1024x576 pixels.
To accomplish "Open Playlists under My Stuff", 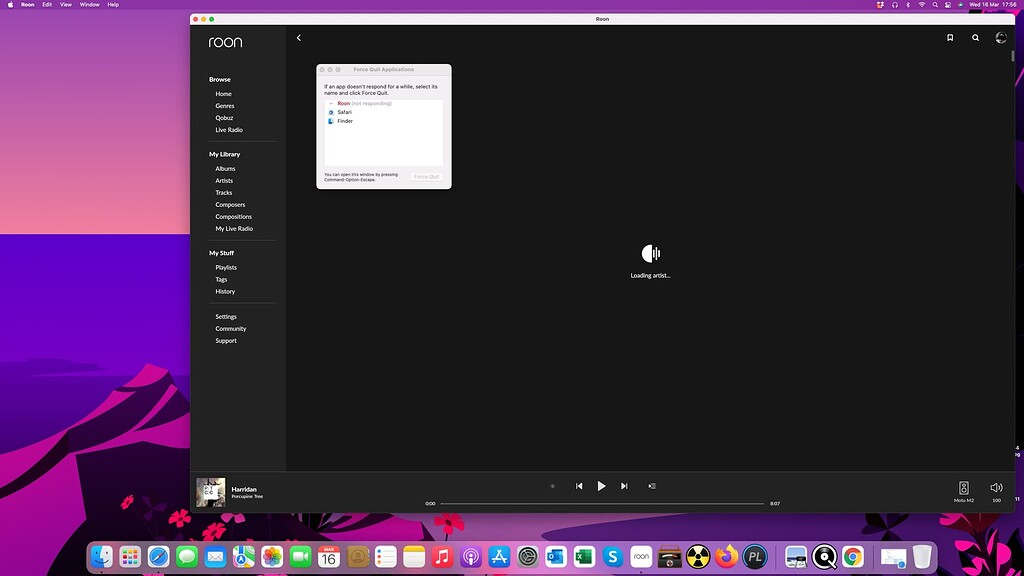I will 226,267.
